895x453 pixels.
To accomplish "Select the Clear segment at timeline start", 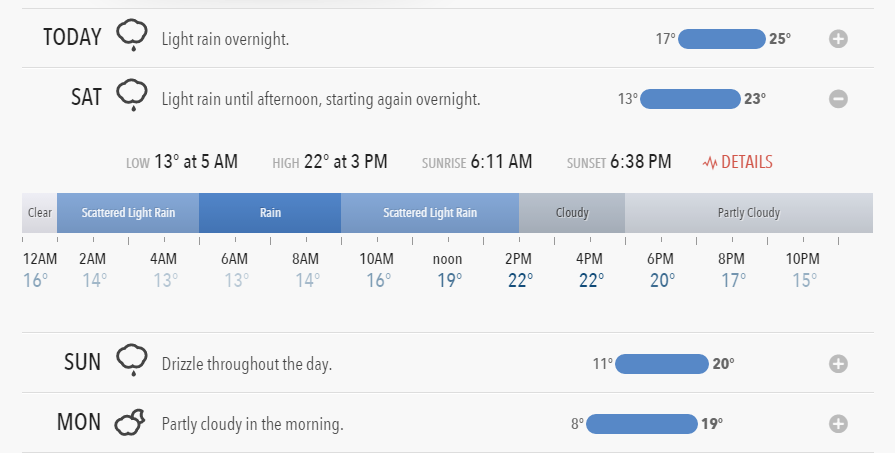I will coord(39,213).
